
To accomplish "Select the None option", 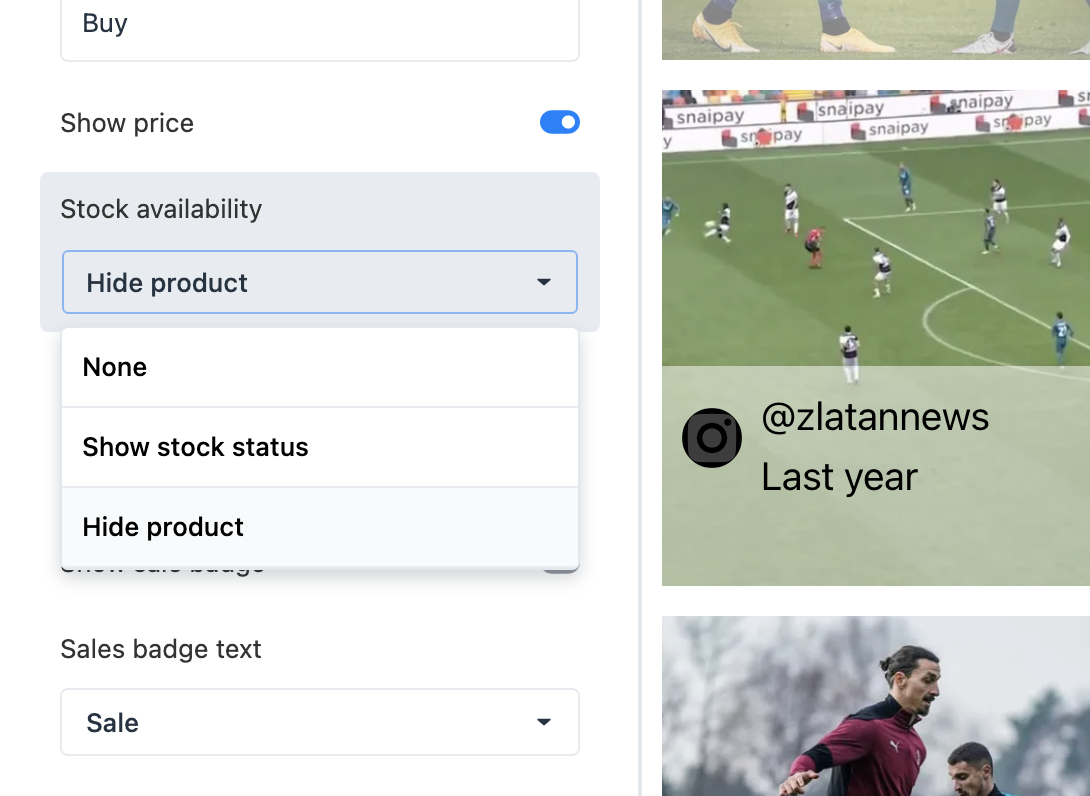I will (320, 367).
